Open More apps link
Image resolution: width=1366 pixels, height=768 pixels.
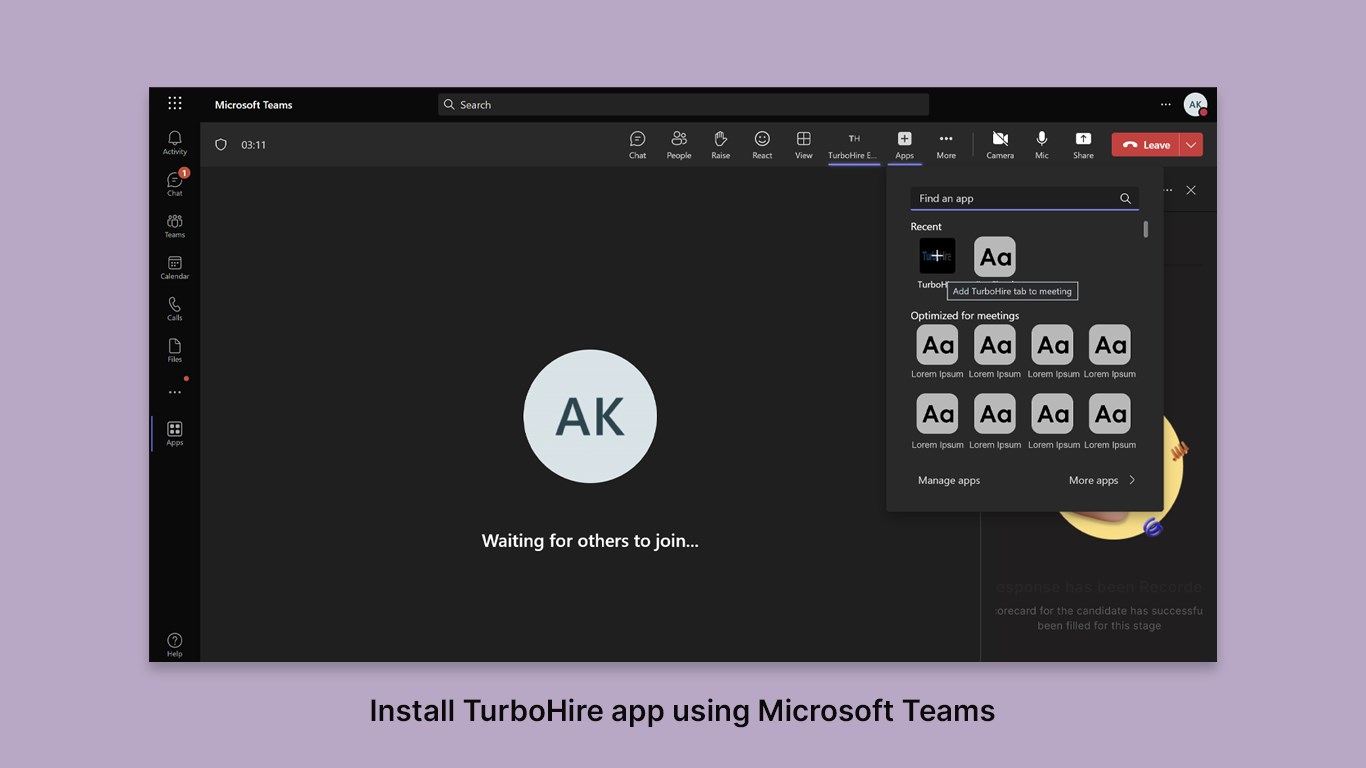(1093, 480)
